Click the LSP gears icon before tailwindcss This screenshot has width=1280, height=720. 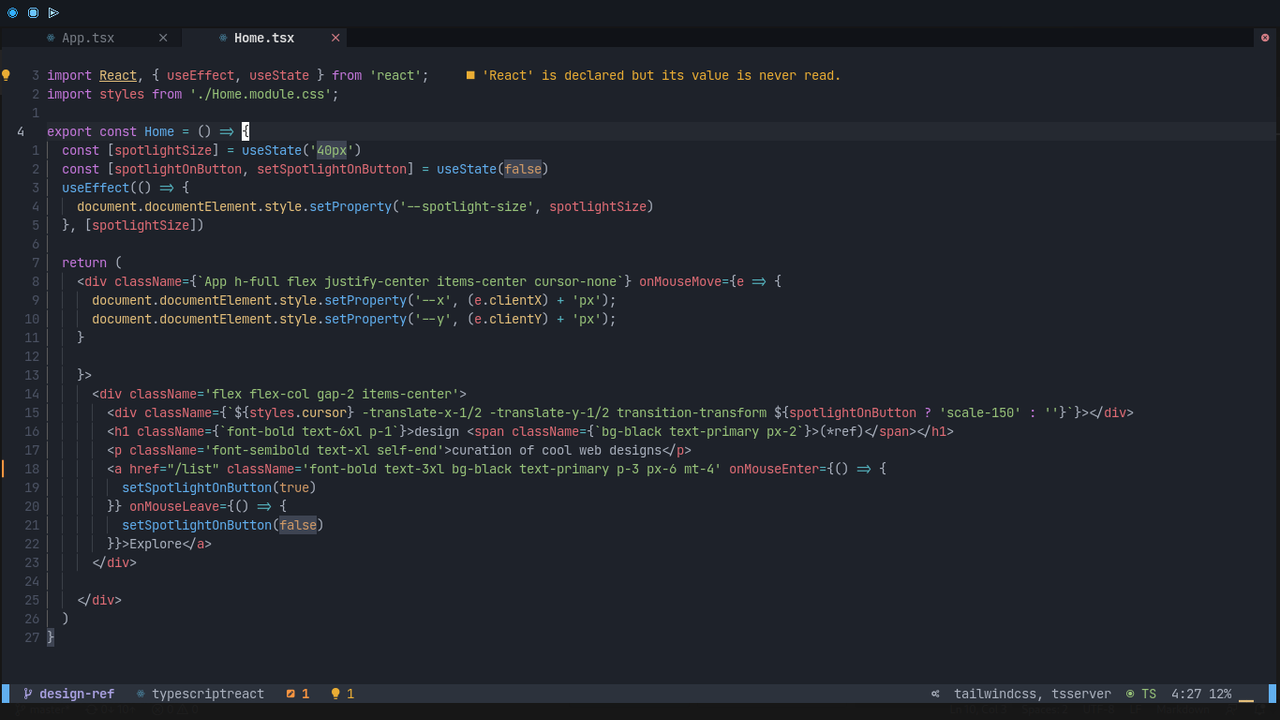pos(936,693)
